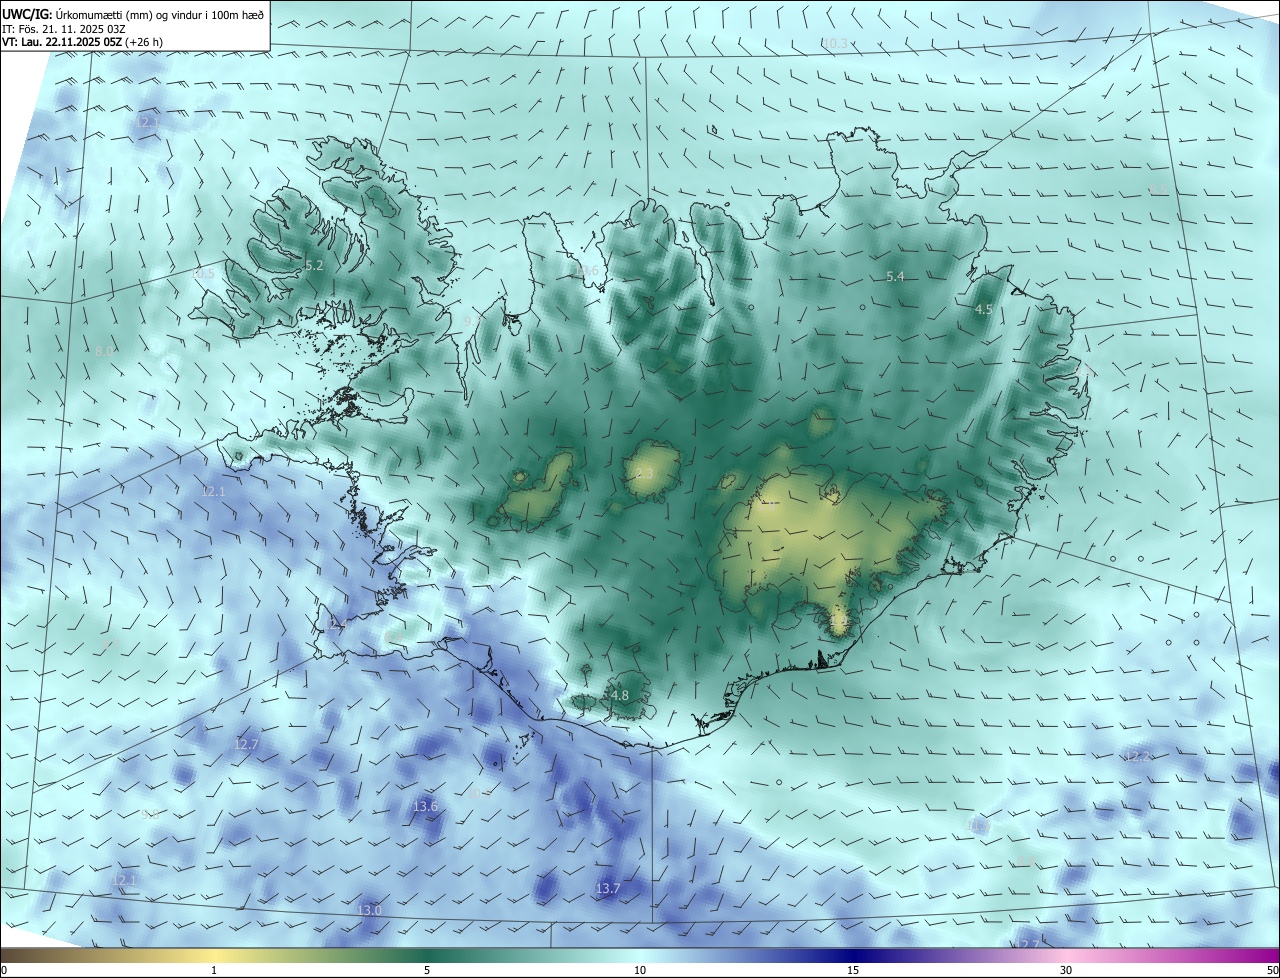Click the "Úrkomumætti (mm) og vindur í 100m hæð" heading

pyautogui.click(x=159, y=14)
